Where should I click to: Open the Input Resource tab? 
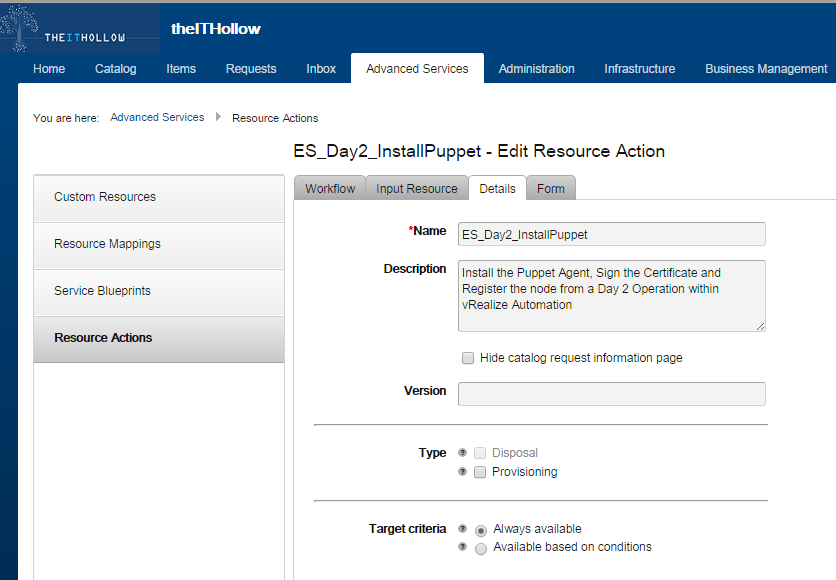(x=416, y=189)
